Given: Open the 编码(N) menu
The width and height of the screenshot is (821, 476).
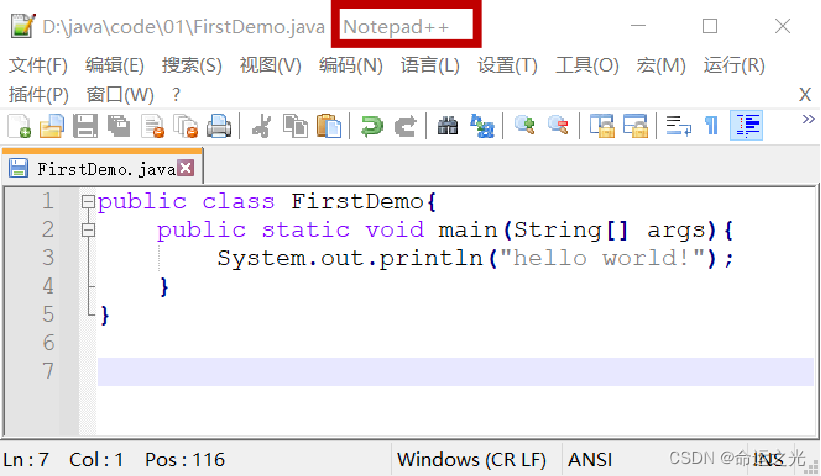Looking at the screenshot, I should tap(351, 65).
